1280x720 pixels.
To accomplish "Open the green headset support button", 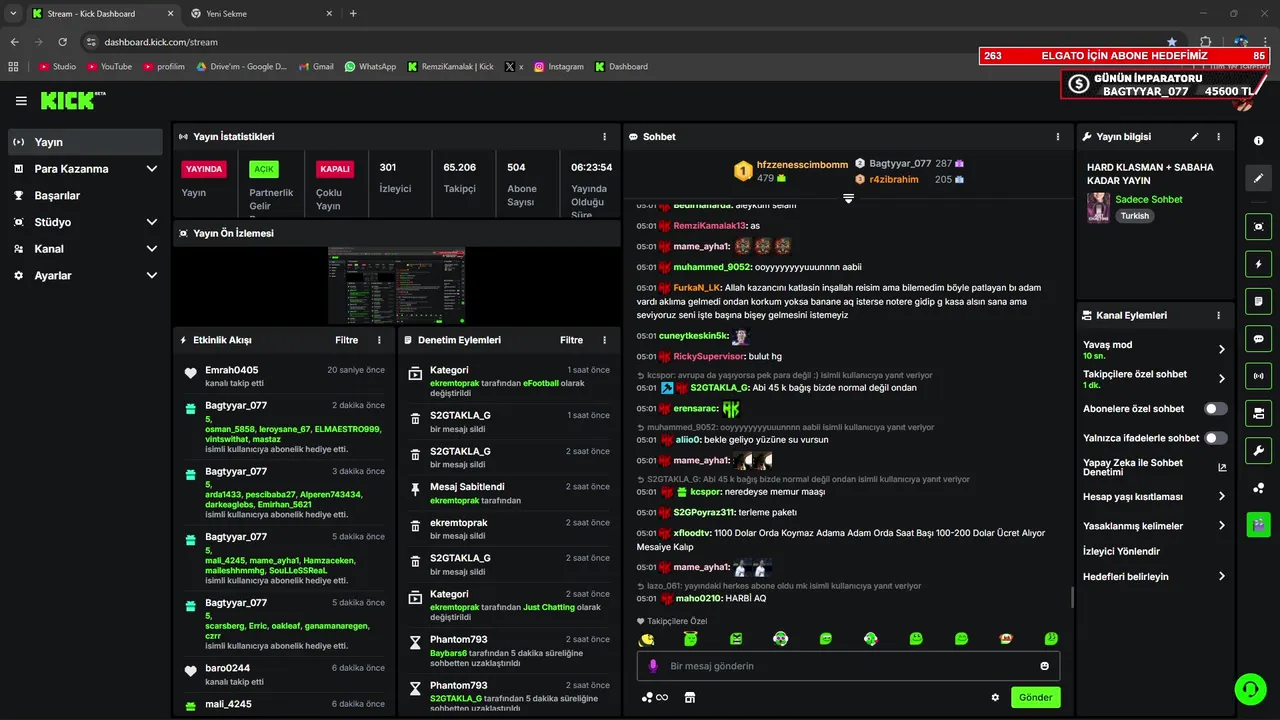I will click(x=1249, y=688).
